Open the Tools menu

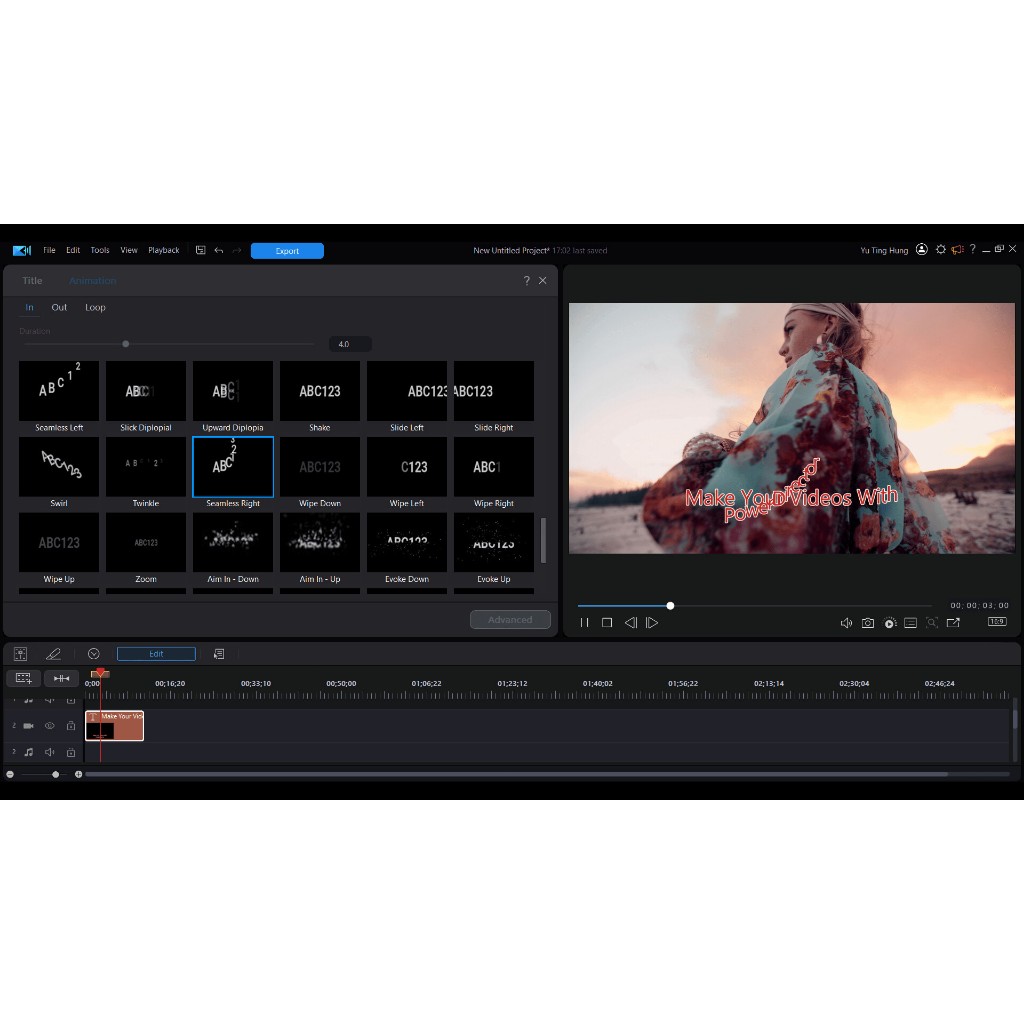click(x=100, y=250)
